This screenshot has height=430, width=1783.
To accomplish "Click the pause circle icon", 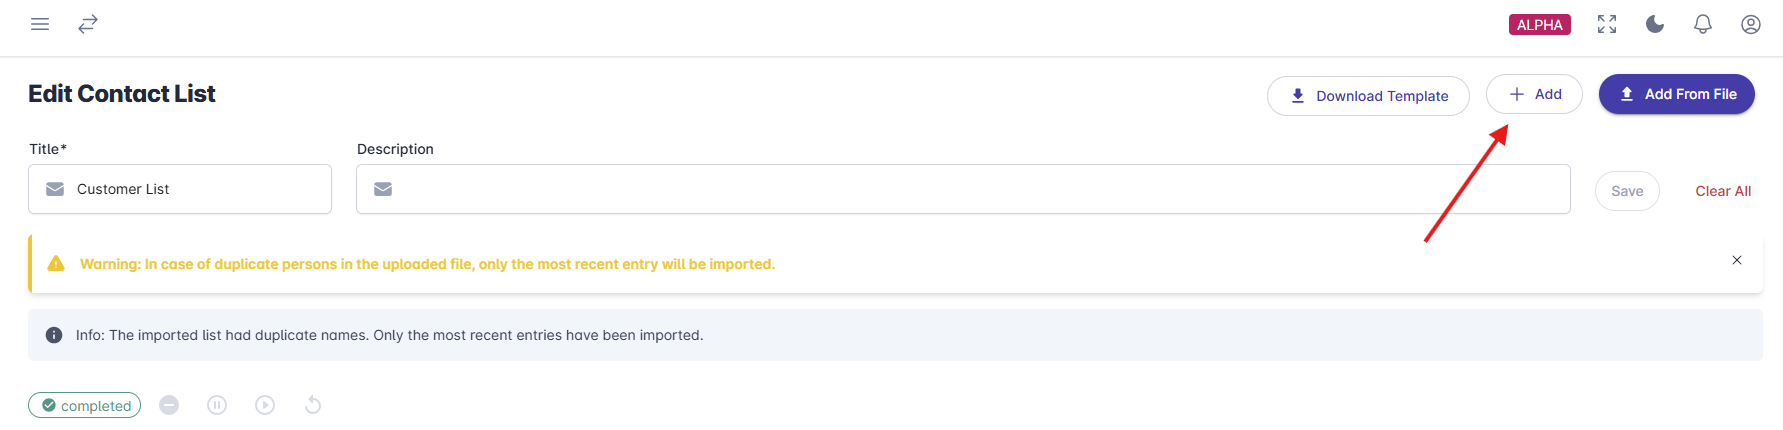I will (217, 405).
